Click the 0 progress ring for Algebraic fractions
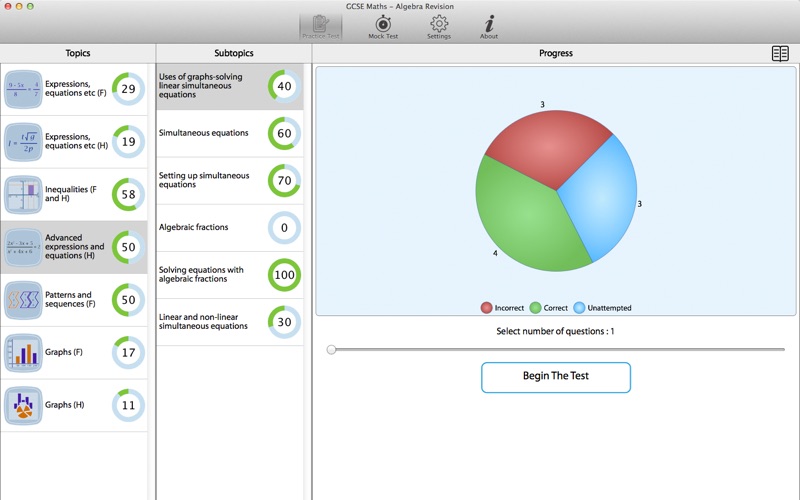Screen dimensions: 800x500 click(284, 228)
